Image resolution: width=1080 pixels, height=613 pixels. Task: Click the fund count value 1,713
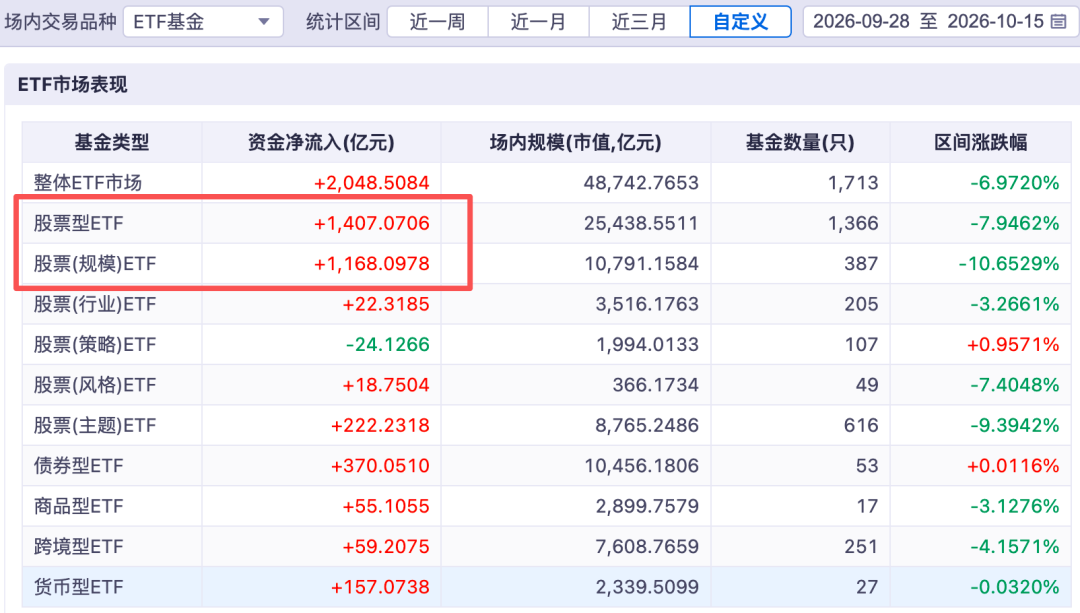coord(853,183)
